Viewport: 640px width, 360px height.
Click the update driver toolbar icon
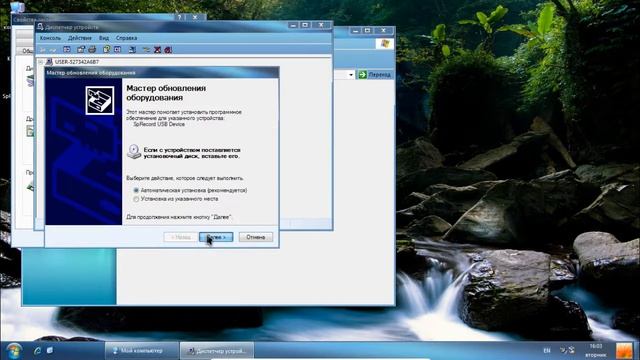(146, 50)
